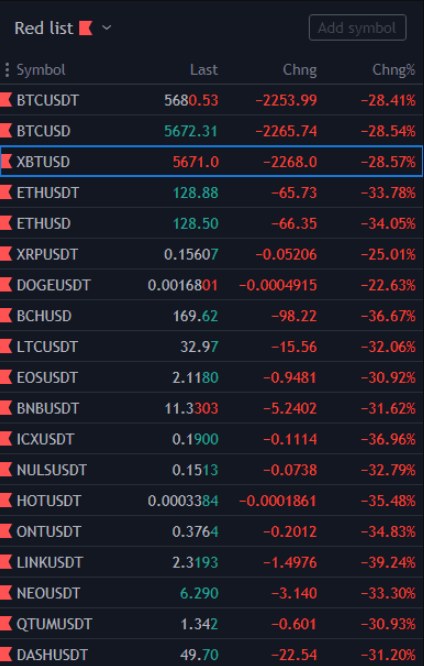This screenshot has width=424, height=666.
Task: Click the last price 5672.31
Action: [x=191, y=131]
